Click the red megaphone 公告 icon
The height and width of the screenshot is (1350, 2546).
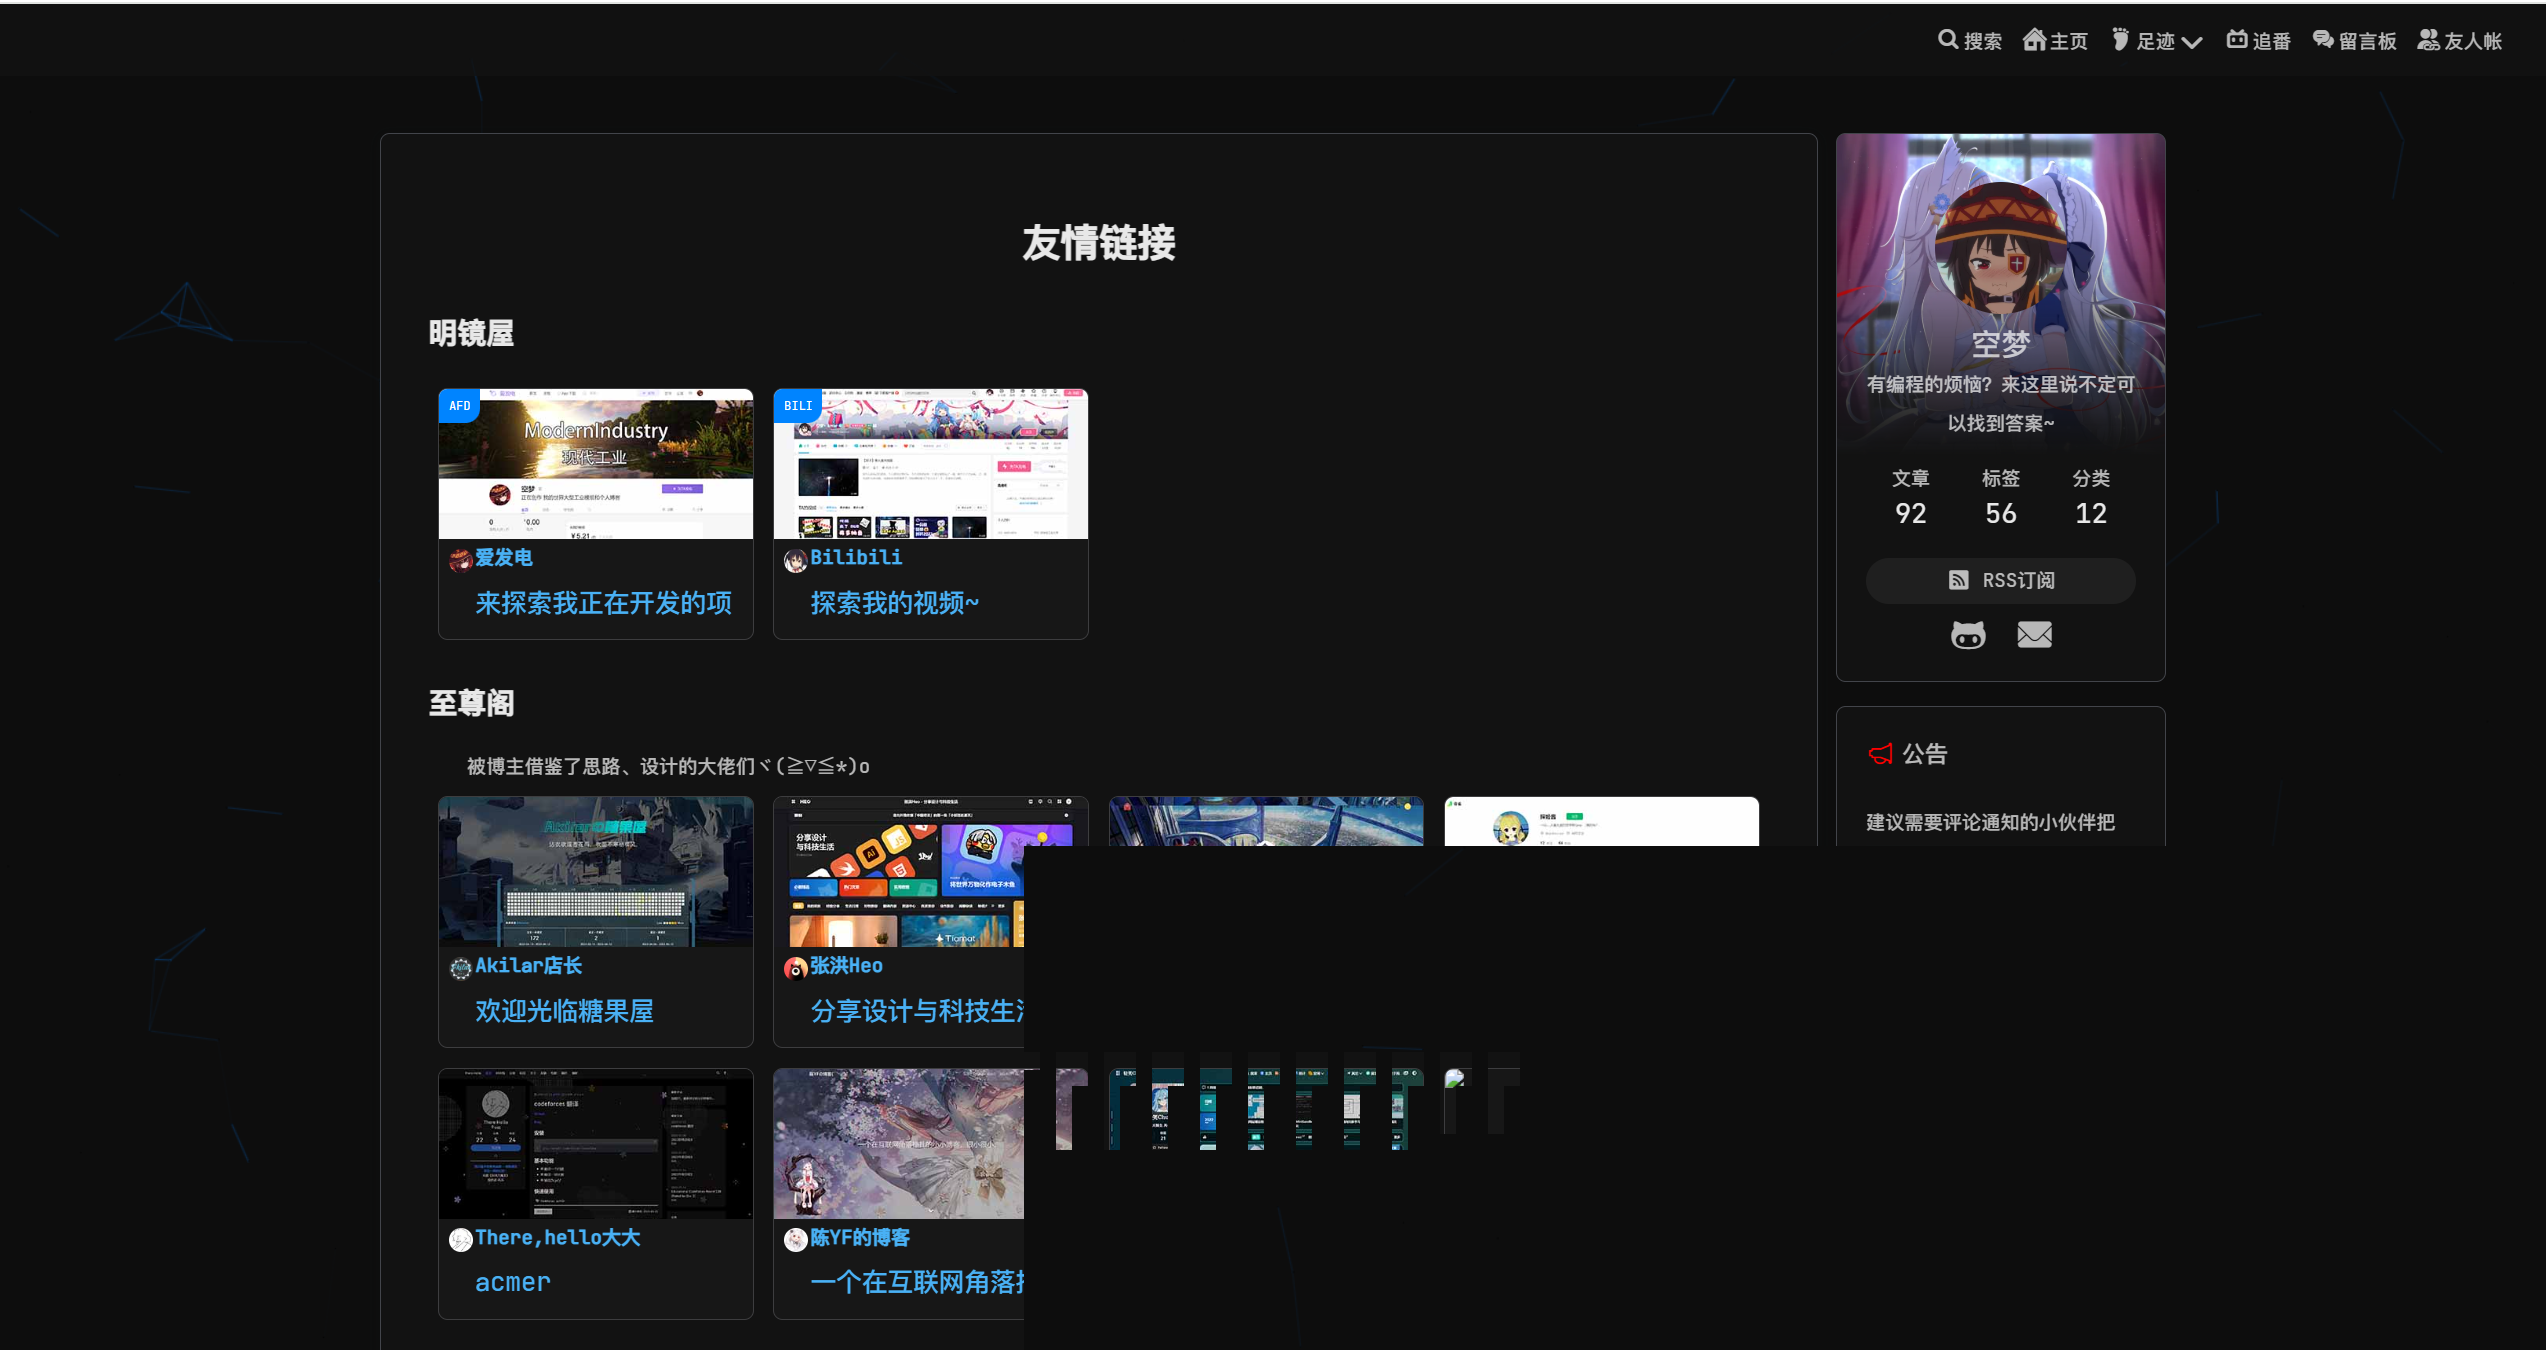click(1881, 754)
